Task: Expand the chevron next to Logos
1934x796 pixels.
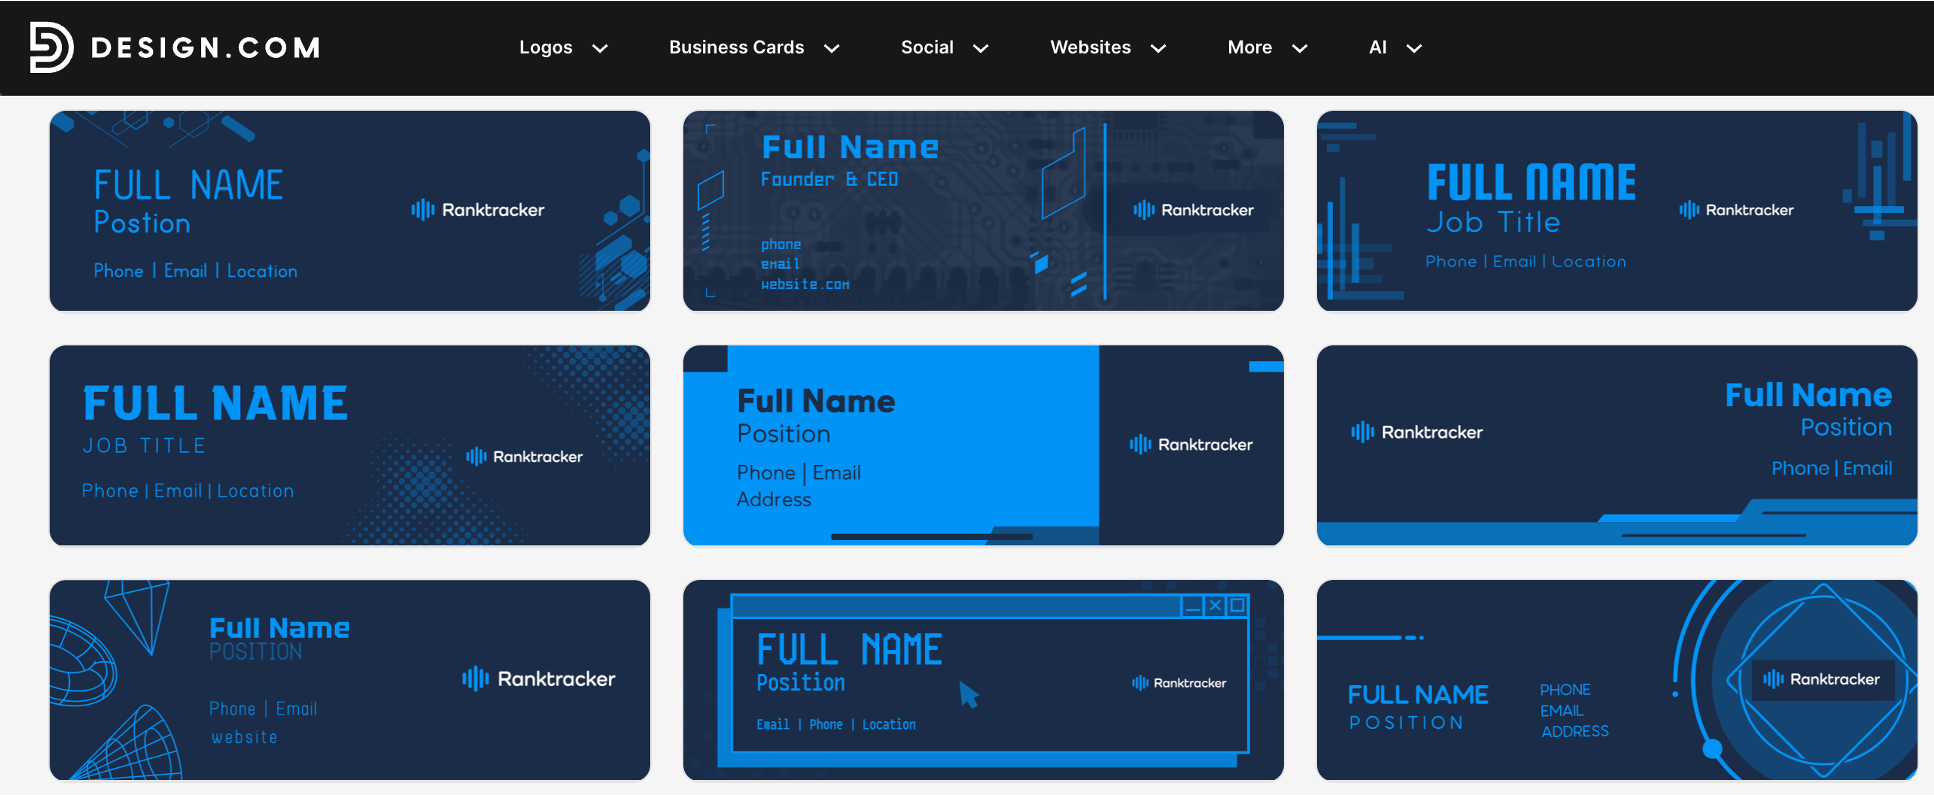Action: (x=600, y=48)
